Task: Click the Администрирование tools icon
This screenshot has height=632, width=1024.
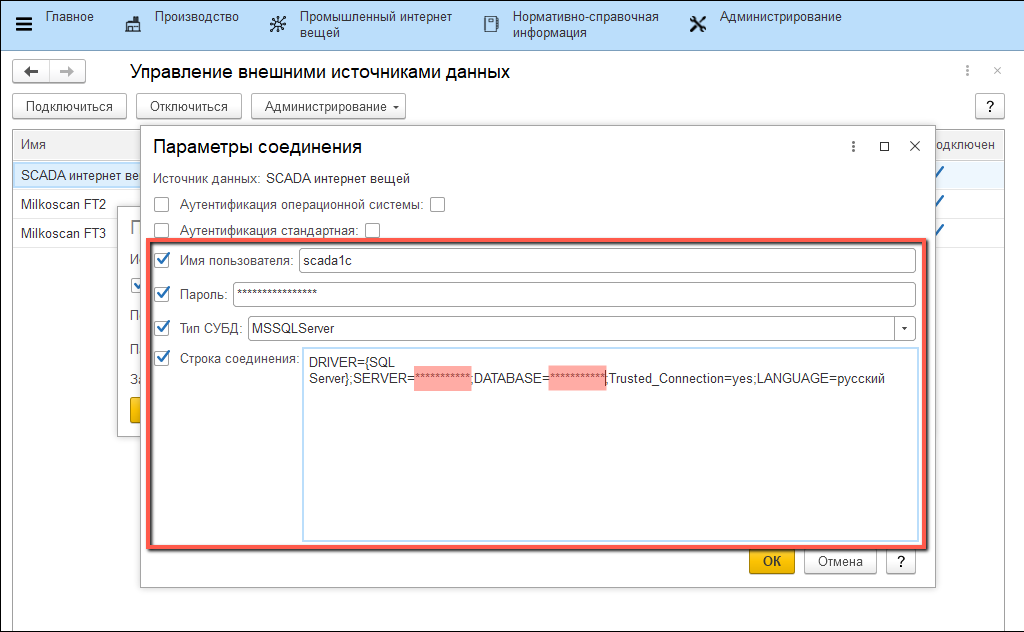Action: 698,24
